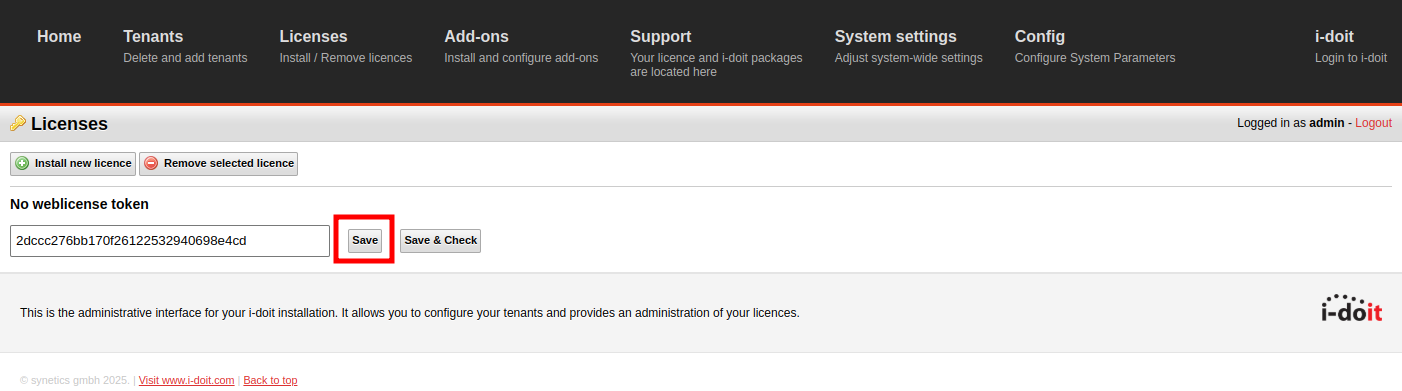Screen dimensions: 1402x391
Task: Click 'Configure System Parameters' subtitle
Action: [x=1095, y=58]
